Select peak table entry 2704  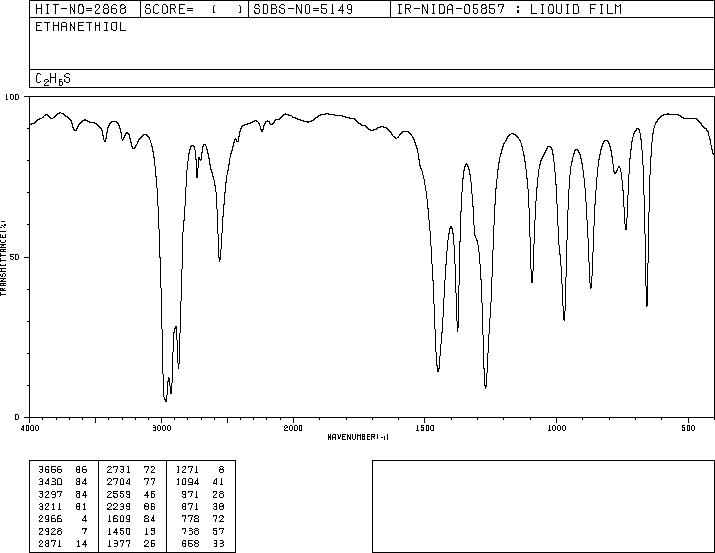(119, 482)
